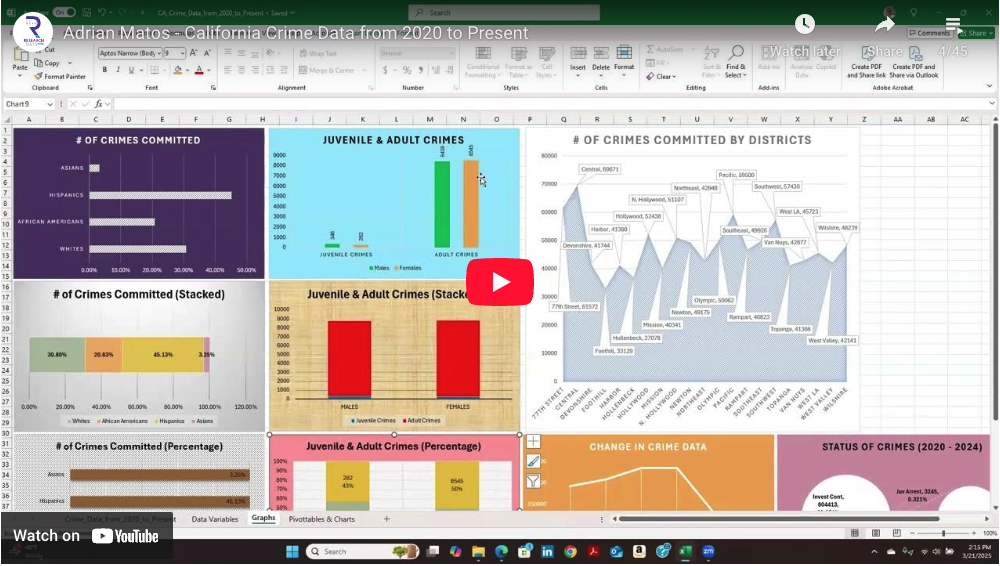
Task: Open the Excel taskbar icon
Action: (x=685, y=551)
